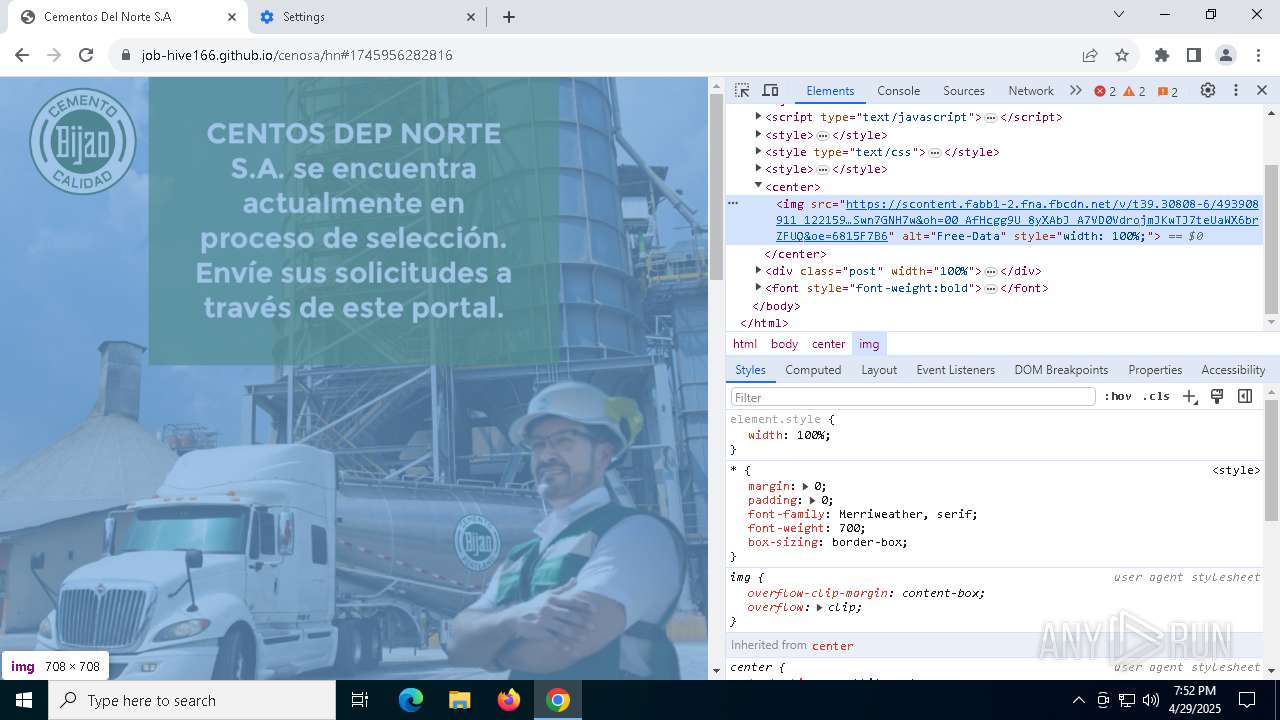The width and height of the screenshot is (1280, 720).
Task: Toggle the device toolbar icon
Action: pos(770,90)
